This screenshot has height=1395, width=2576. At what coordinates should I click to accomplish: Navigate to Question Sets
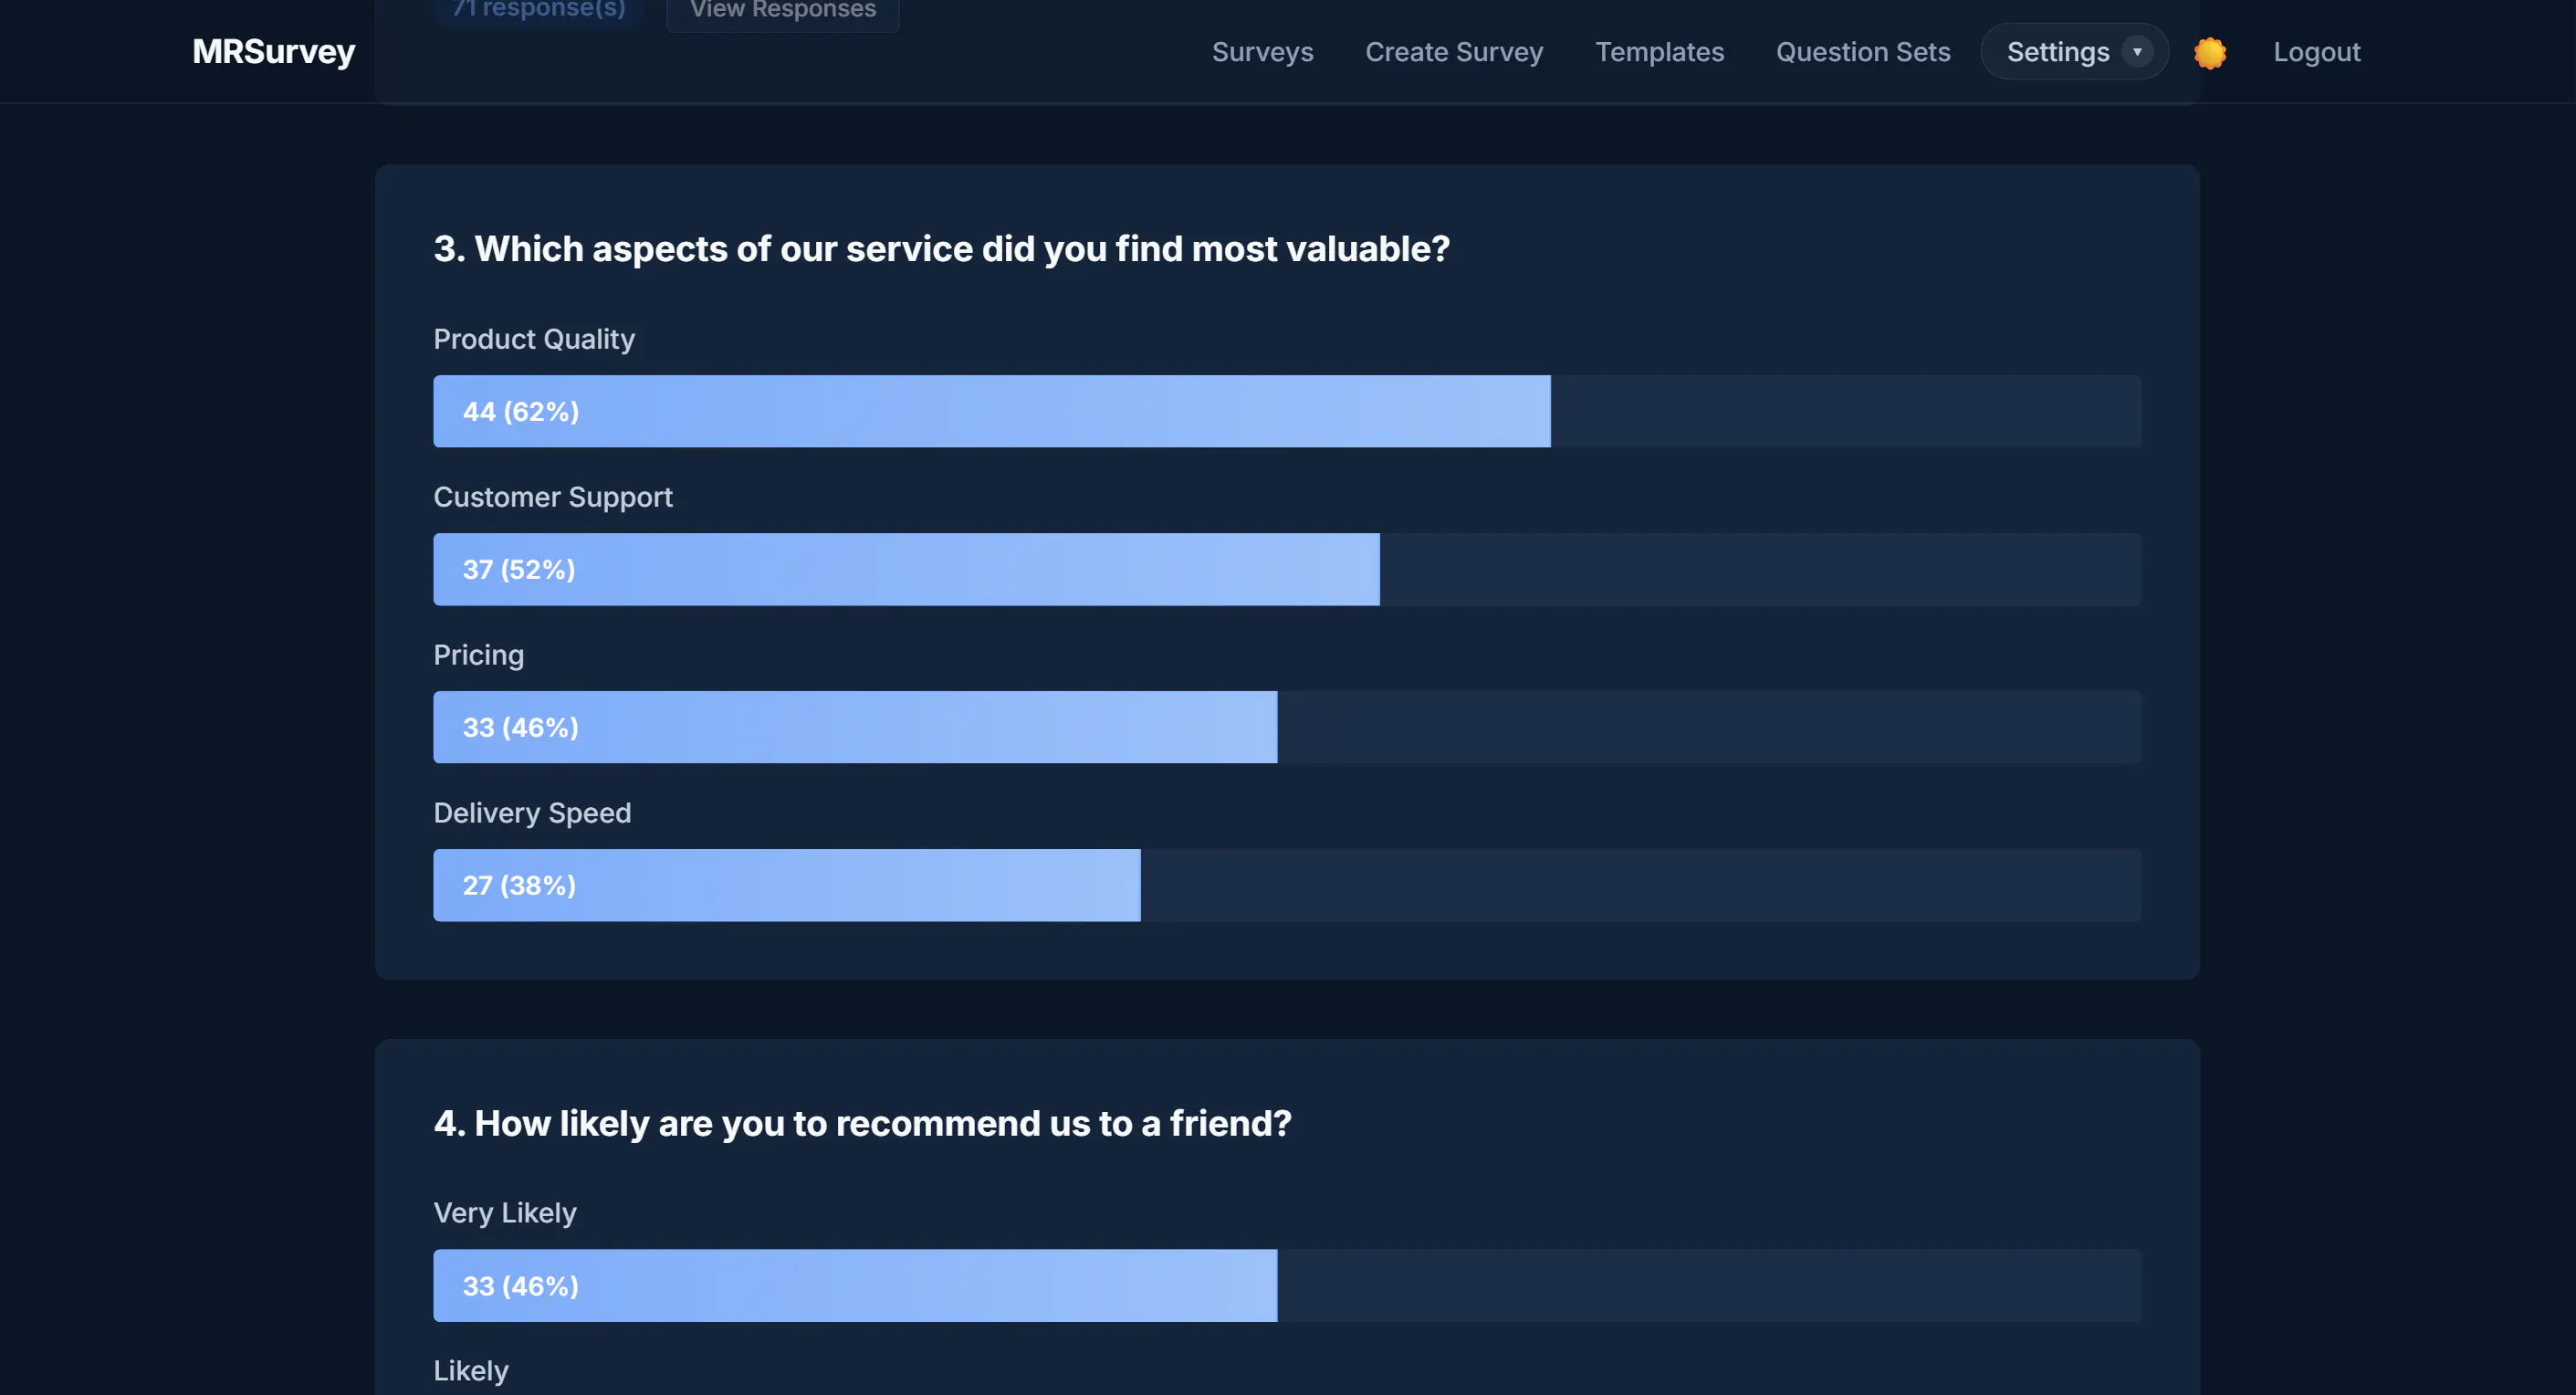click(1862, 51)
